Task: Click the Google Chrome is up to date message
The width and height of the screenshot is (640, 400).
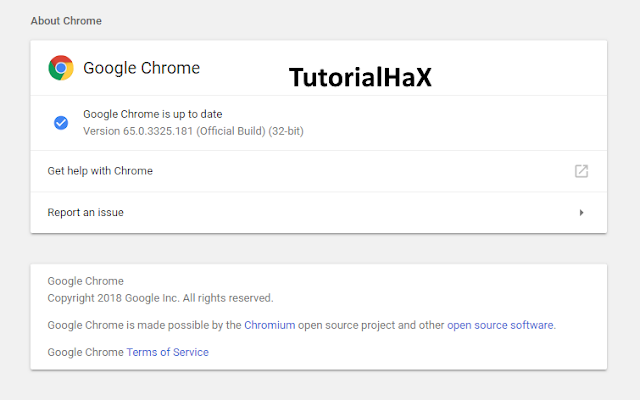Action: tap(153, 114)
